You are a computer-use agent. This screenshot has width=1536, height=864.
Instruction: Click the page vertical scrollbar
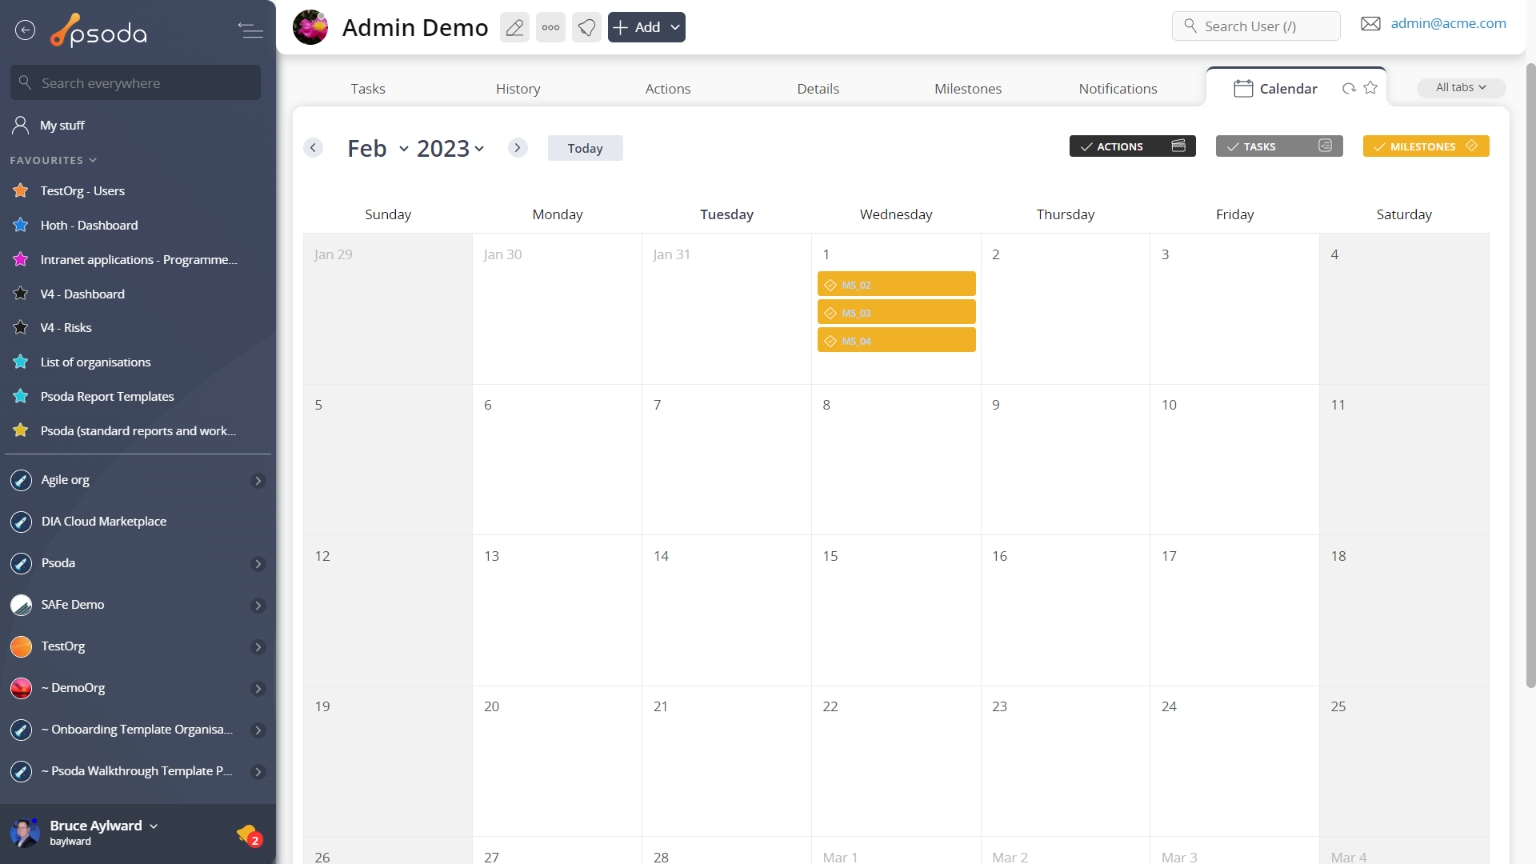[x=1530, y=375]
